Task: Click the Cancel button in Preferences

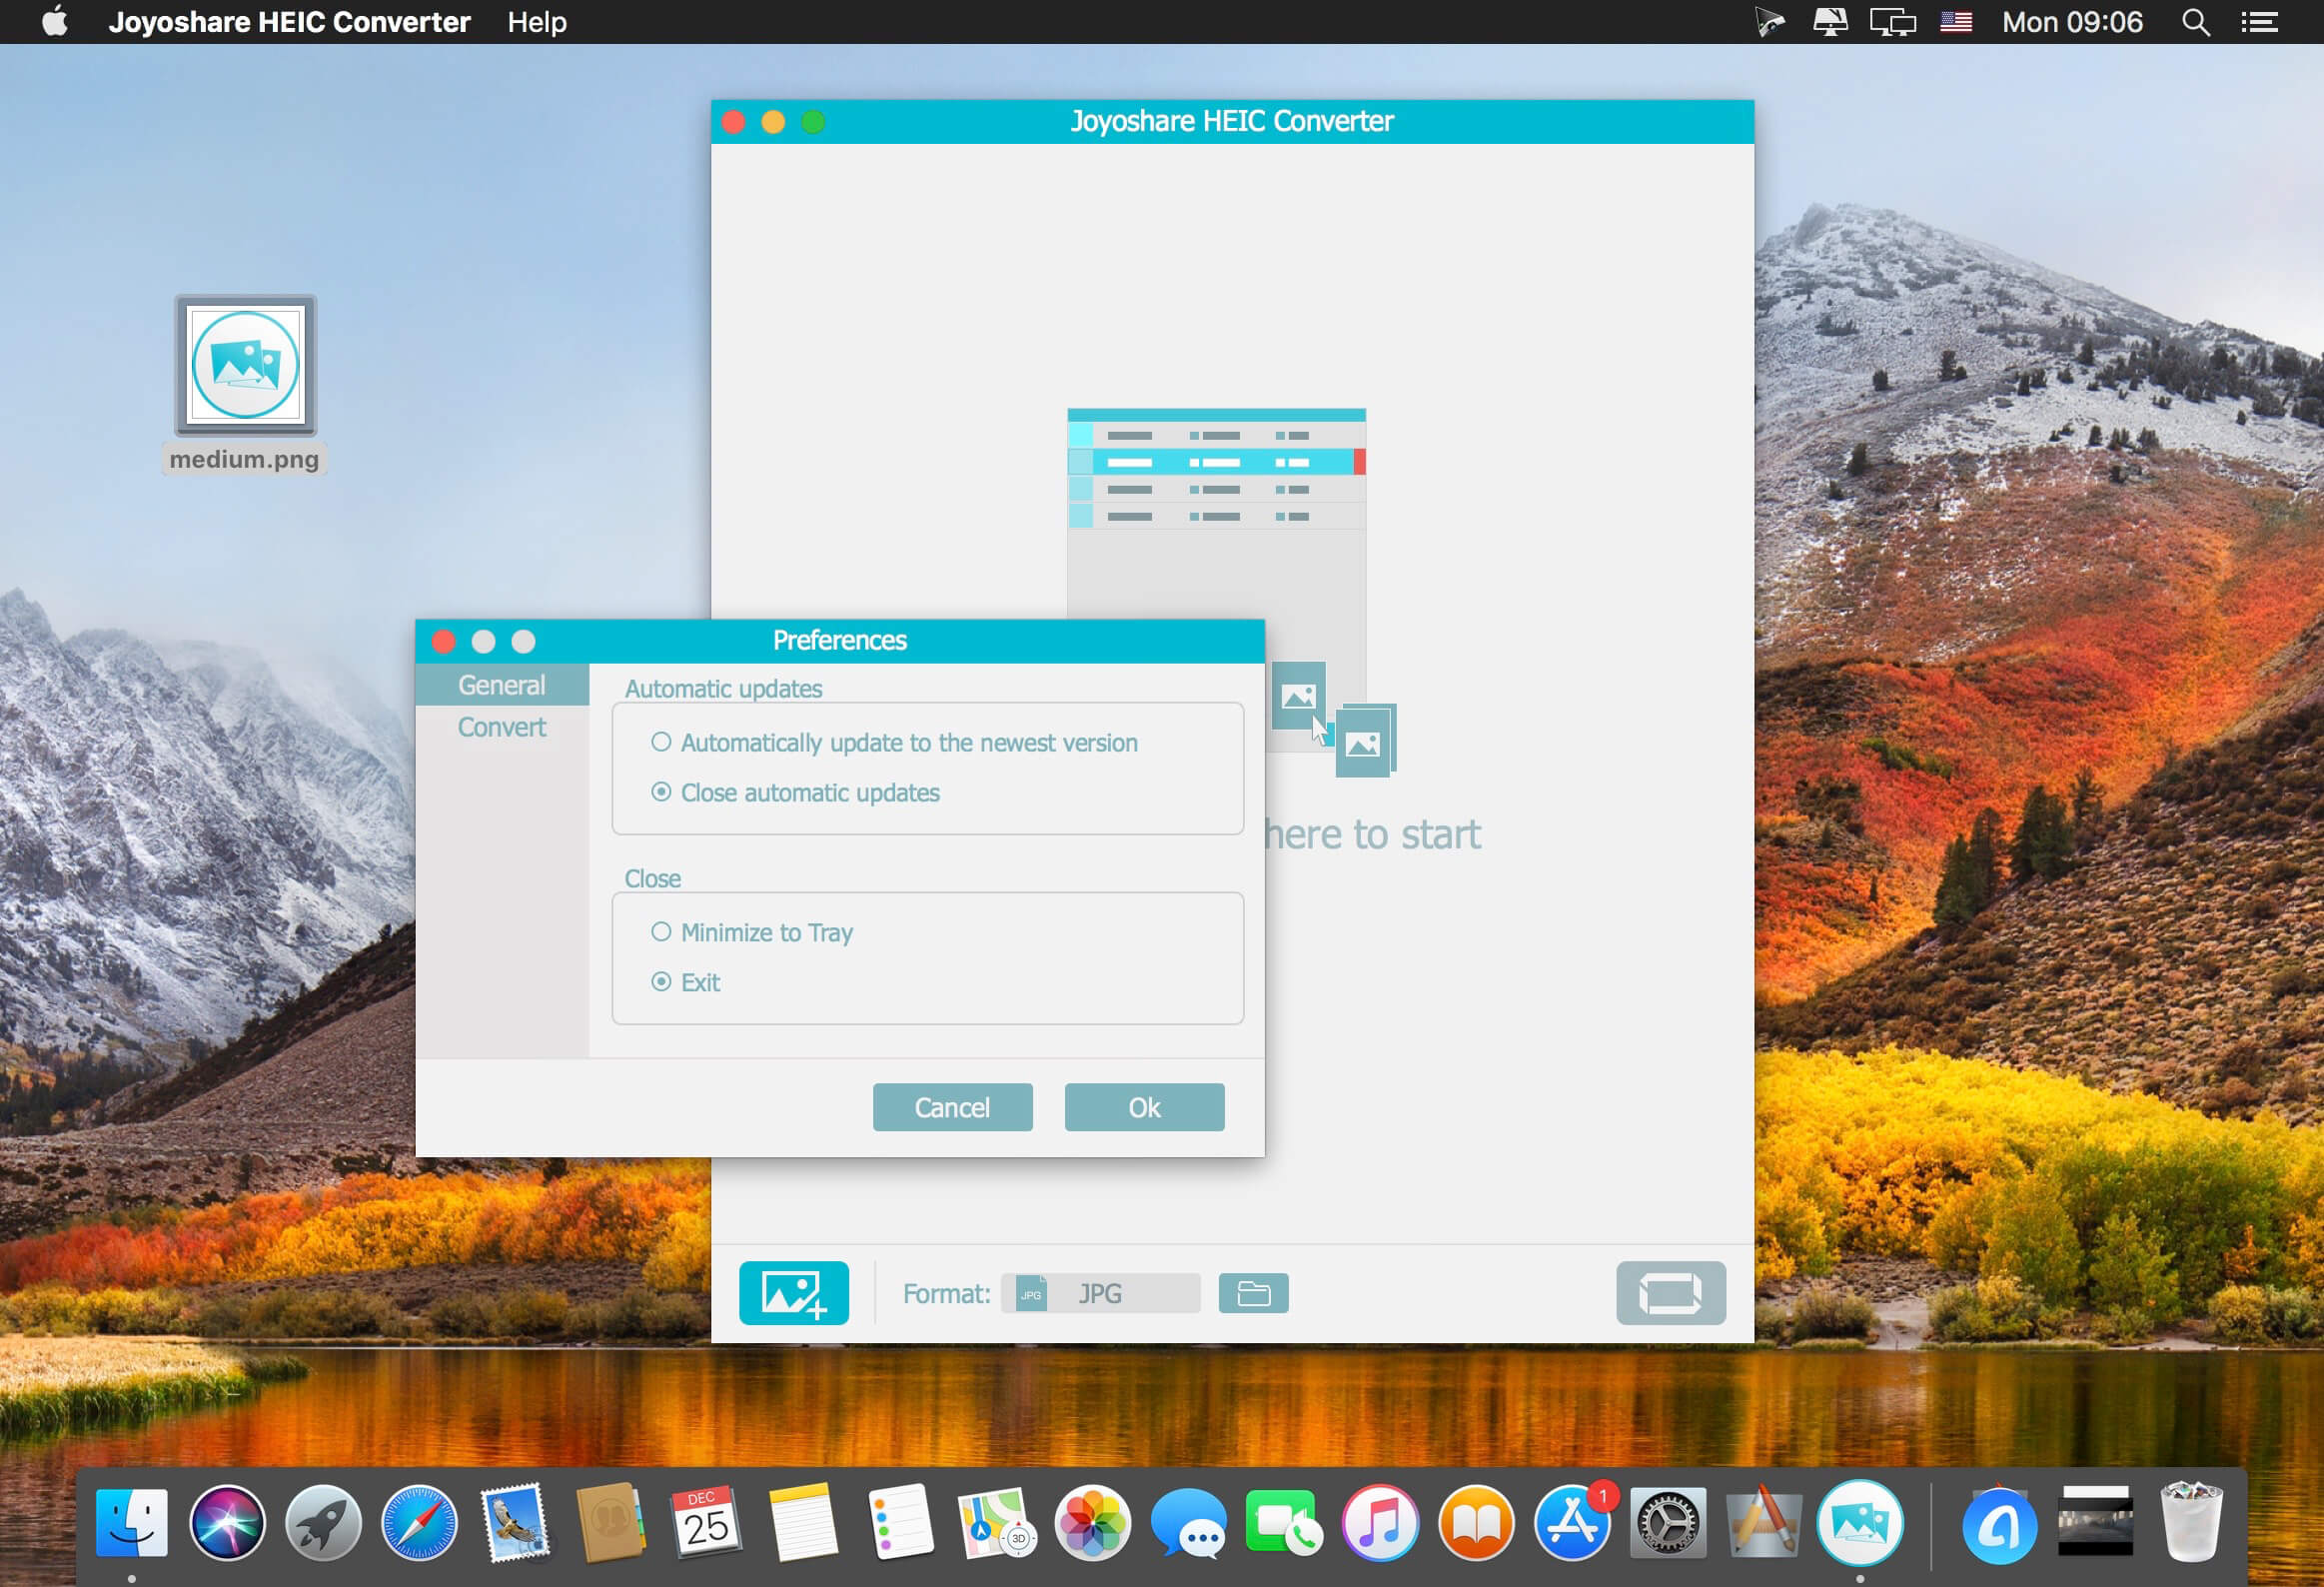Action: (x=952, y=1108)
